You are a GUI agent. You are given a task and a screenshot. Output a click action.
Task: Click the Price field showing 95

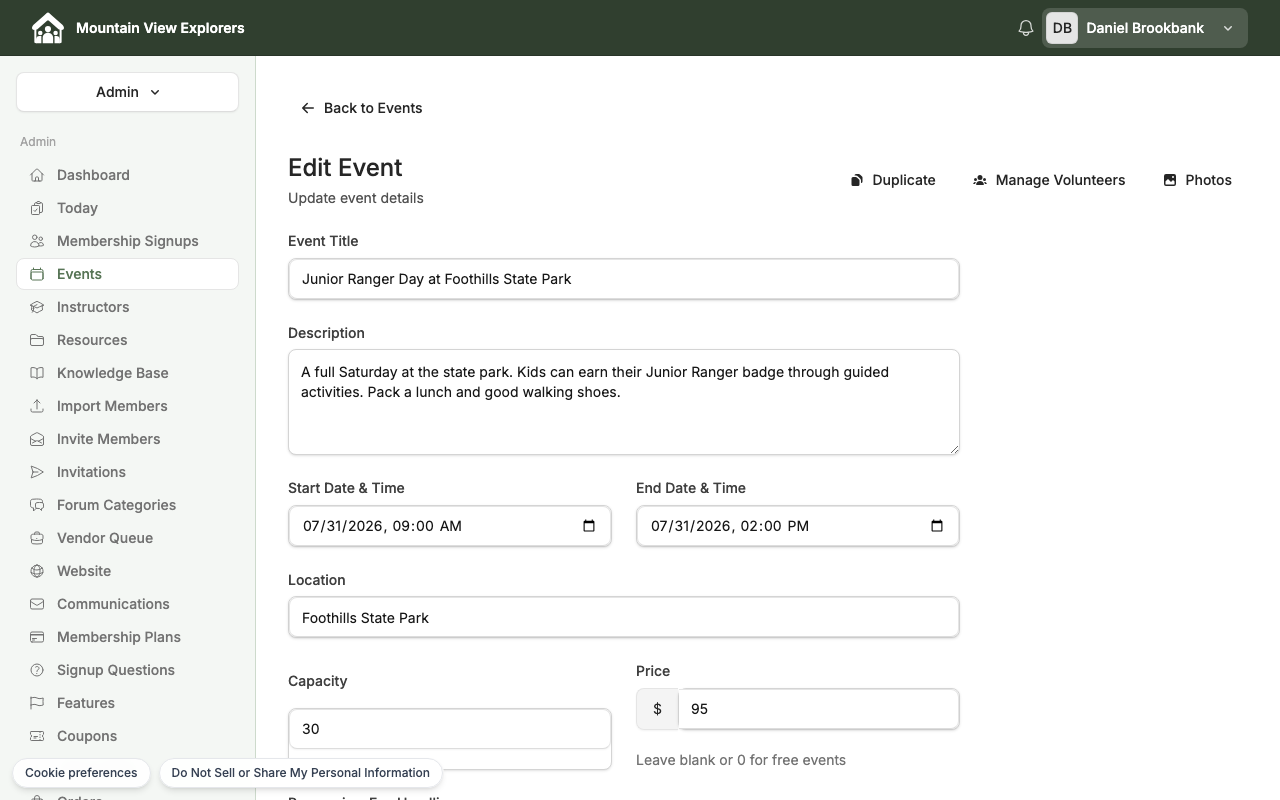819,709
